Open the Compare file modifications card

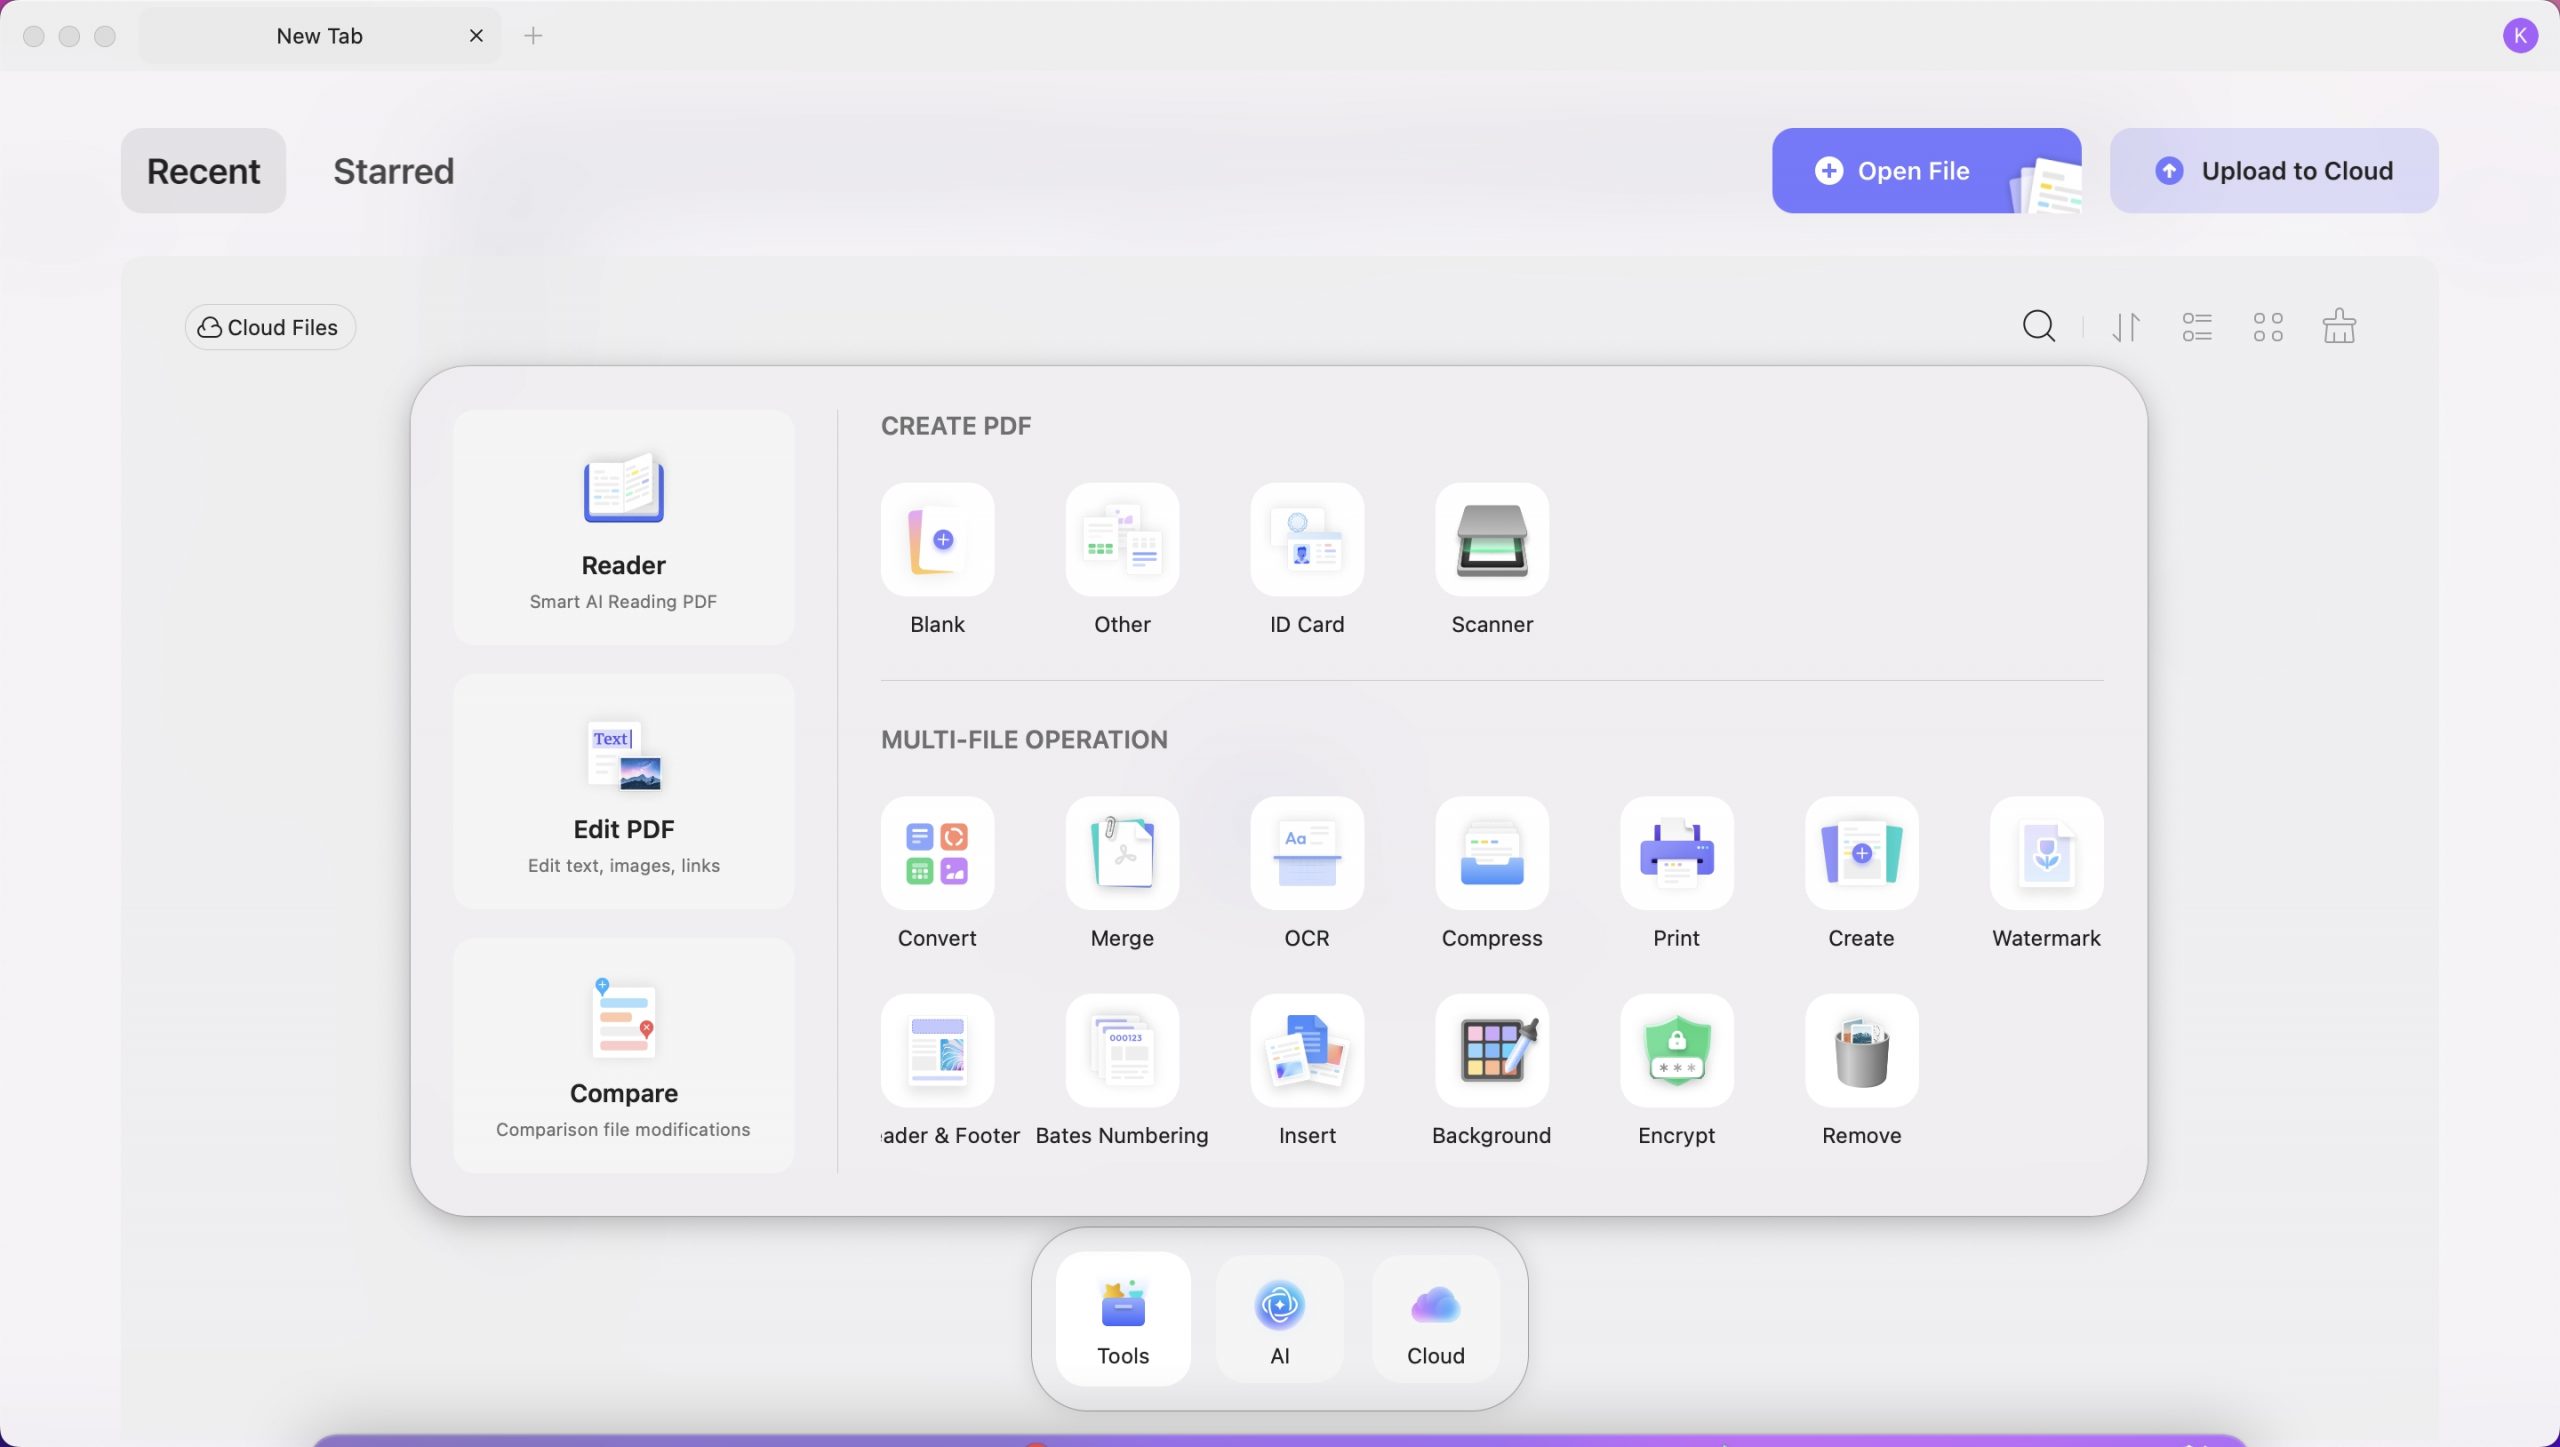(623, 1055)
